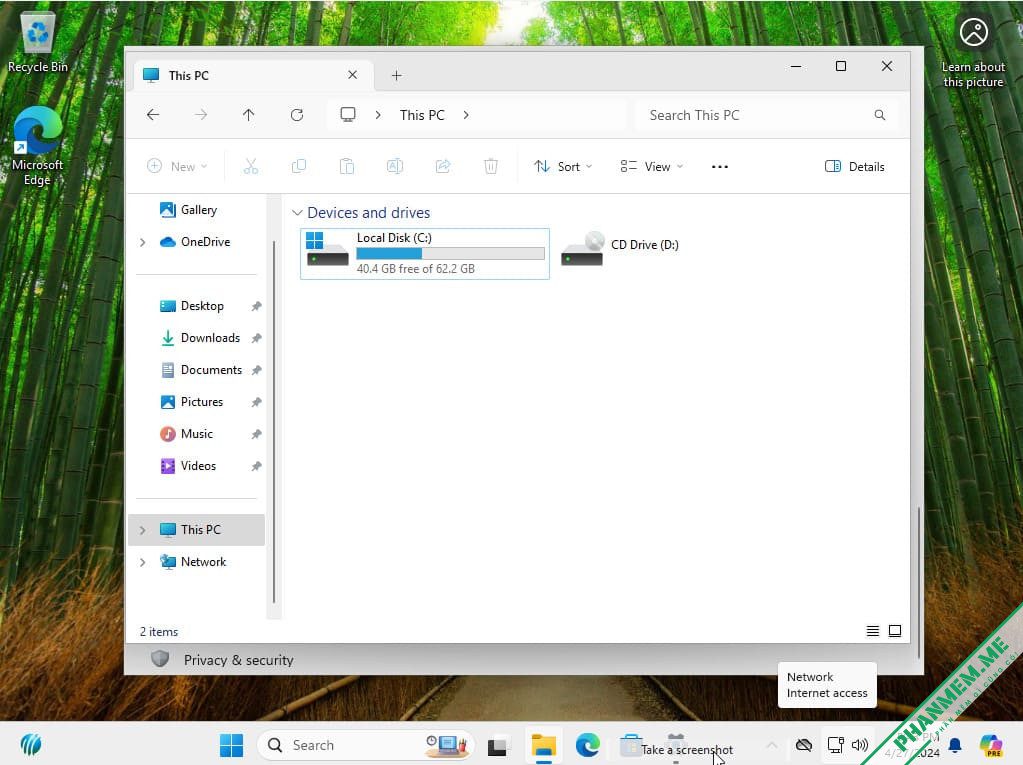The width and height of the screenshot is (1023, 765).
Task: Open the Sort dropdown menu
Action: (563, 166)
